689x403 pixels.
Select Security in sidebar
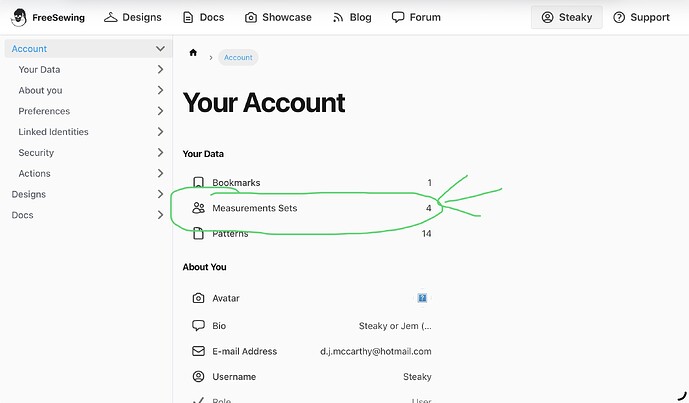coord(36,152)
